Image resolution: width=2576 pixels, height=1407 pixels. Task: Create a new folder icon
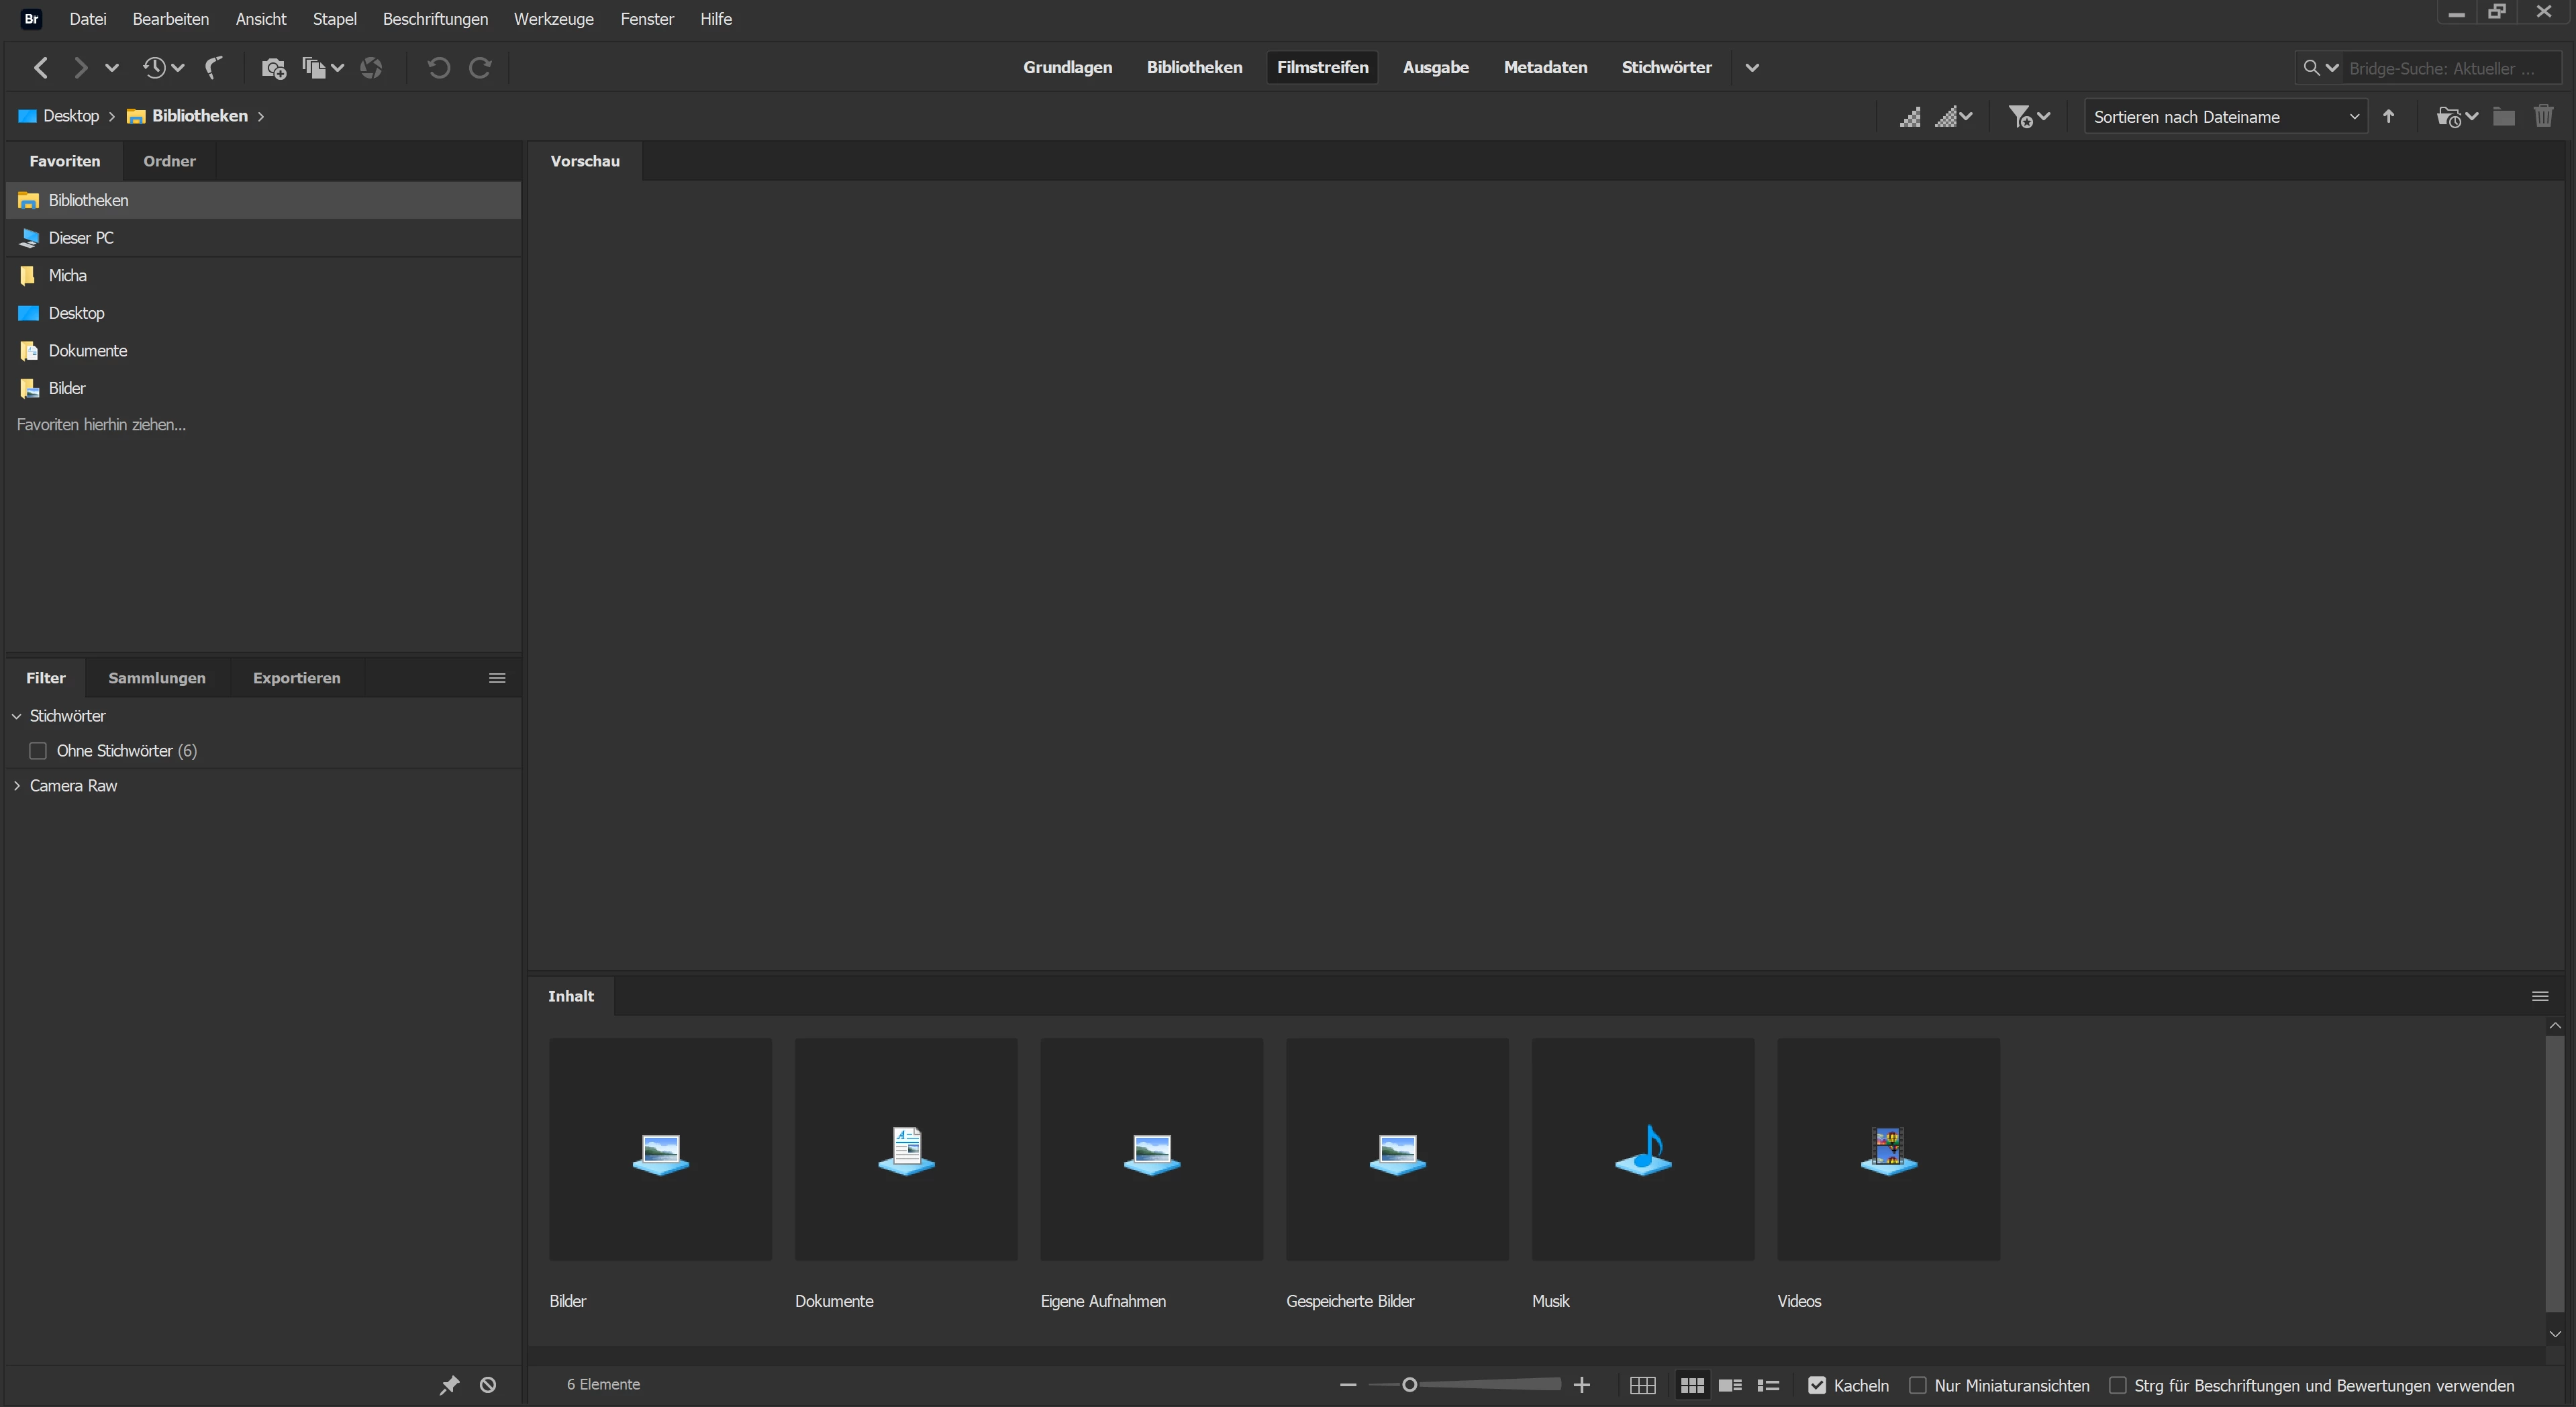click(2503, 116)
